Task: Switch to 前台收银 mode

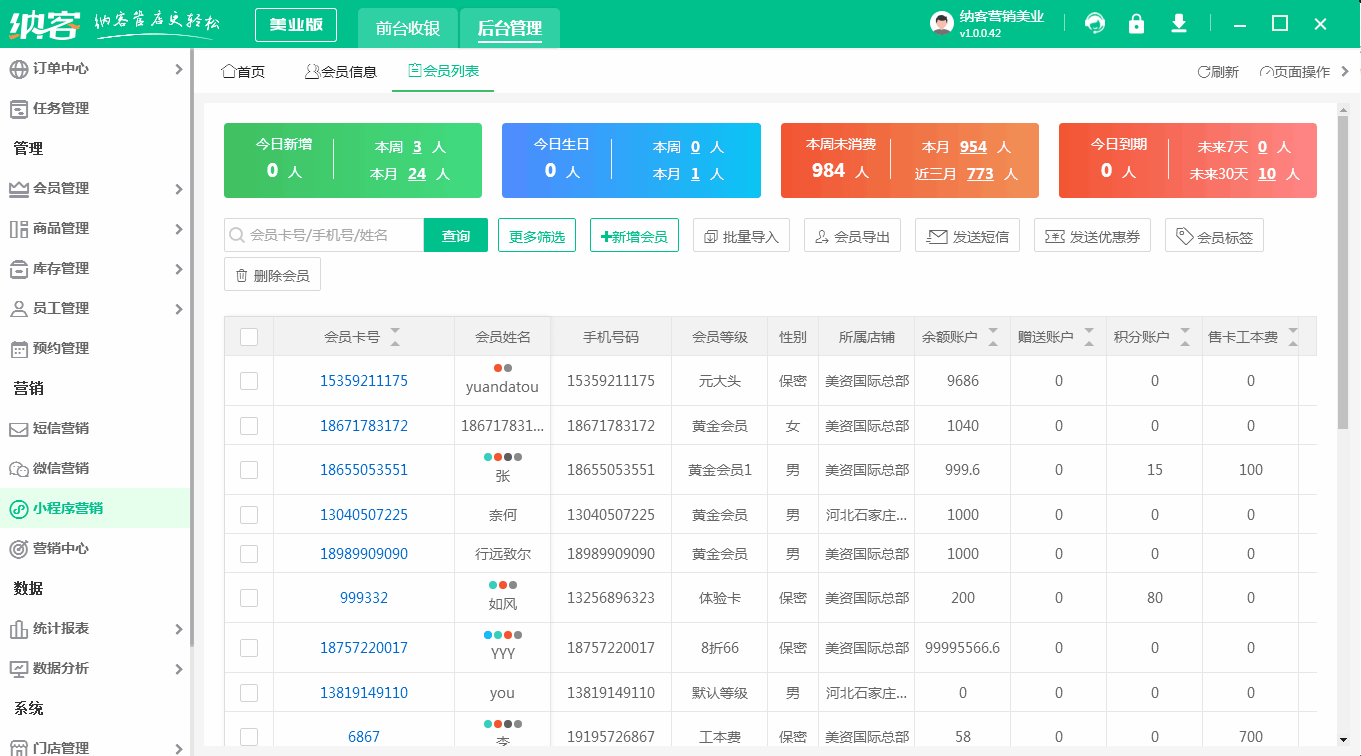Action: (408, 29)
